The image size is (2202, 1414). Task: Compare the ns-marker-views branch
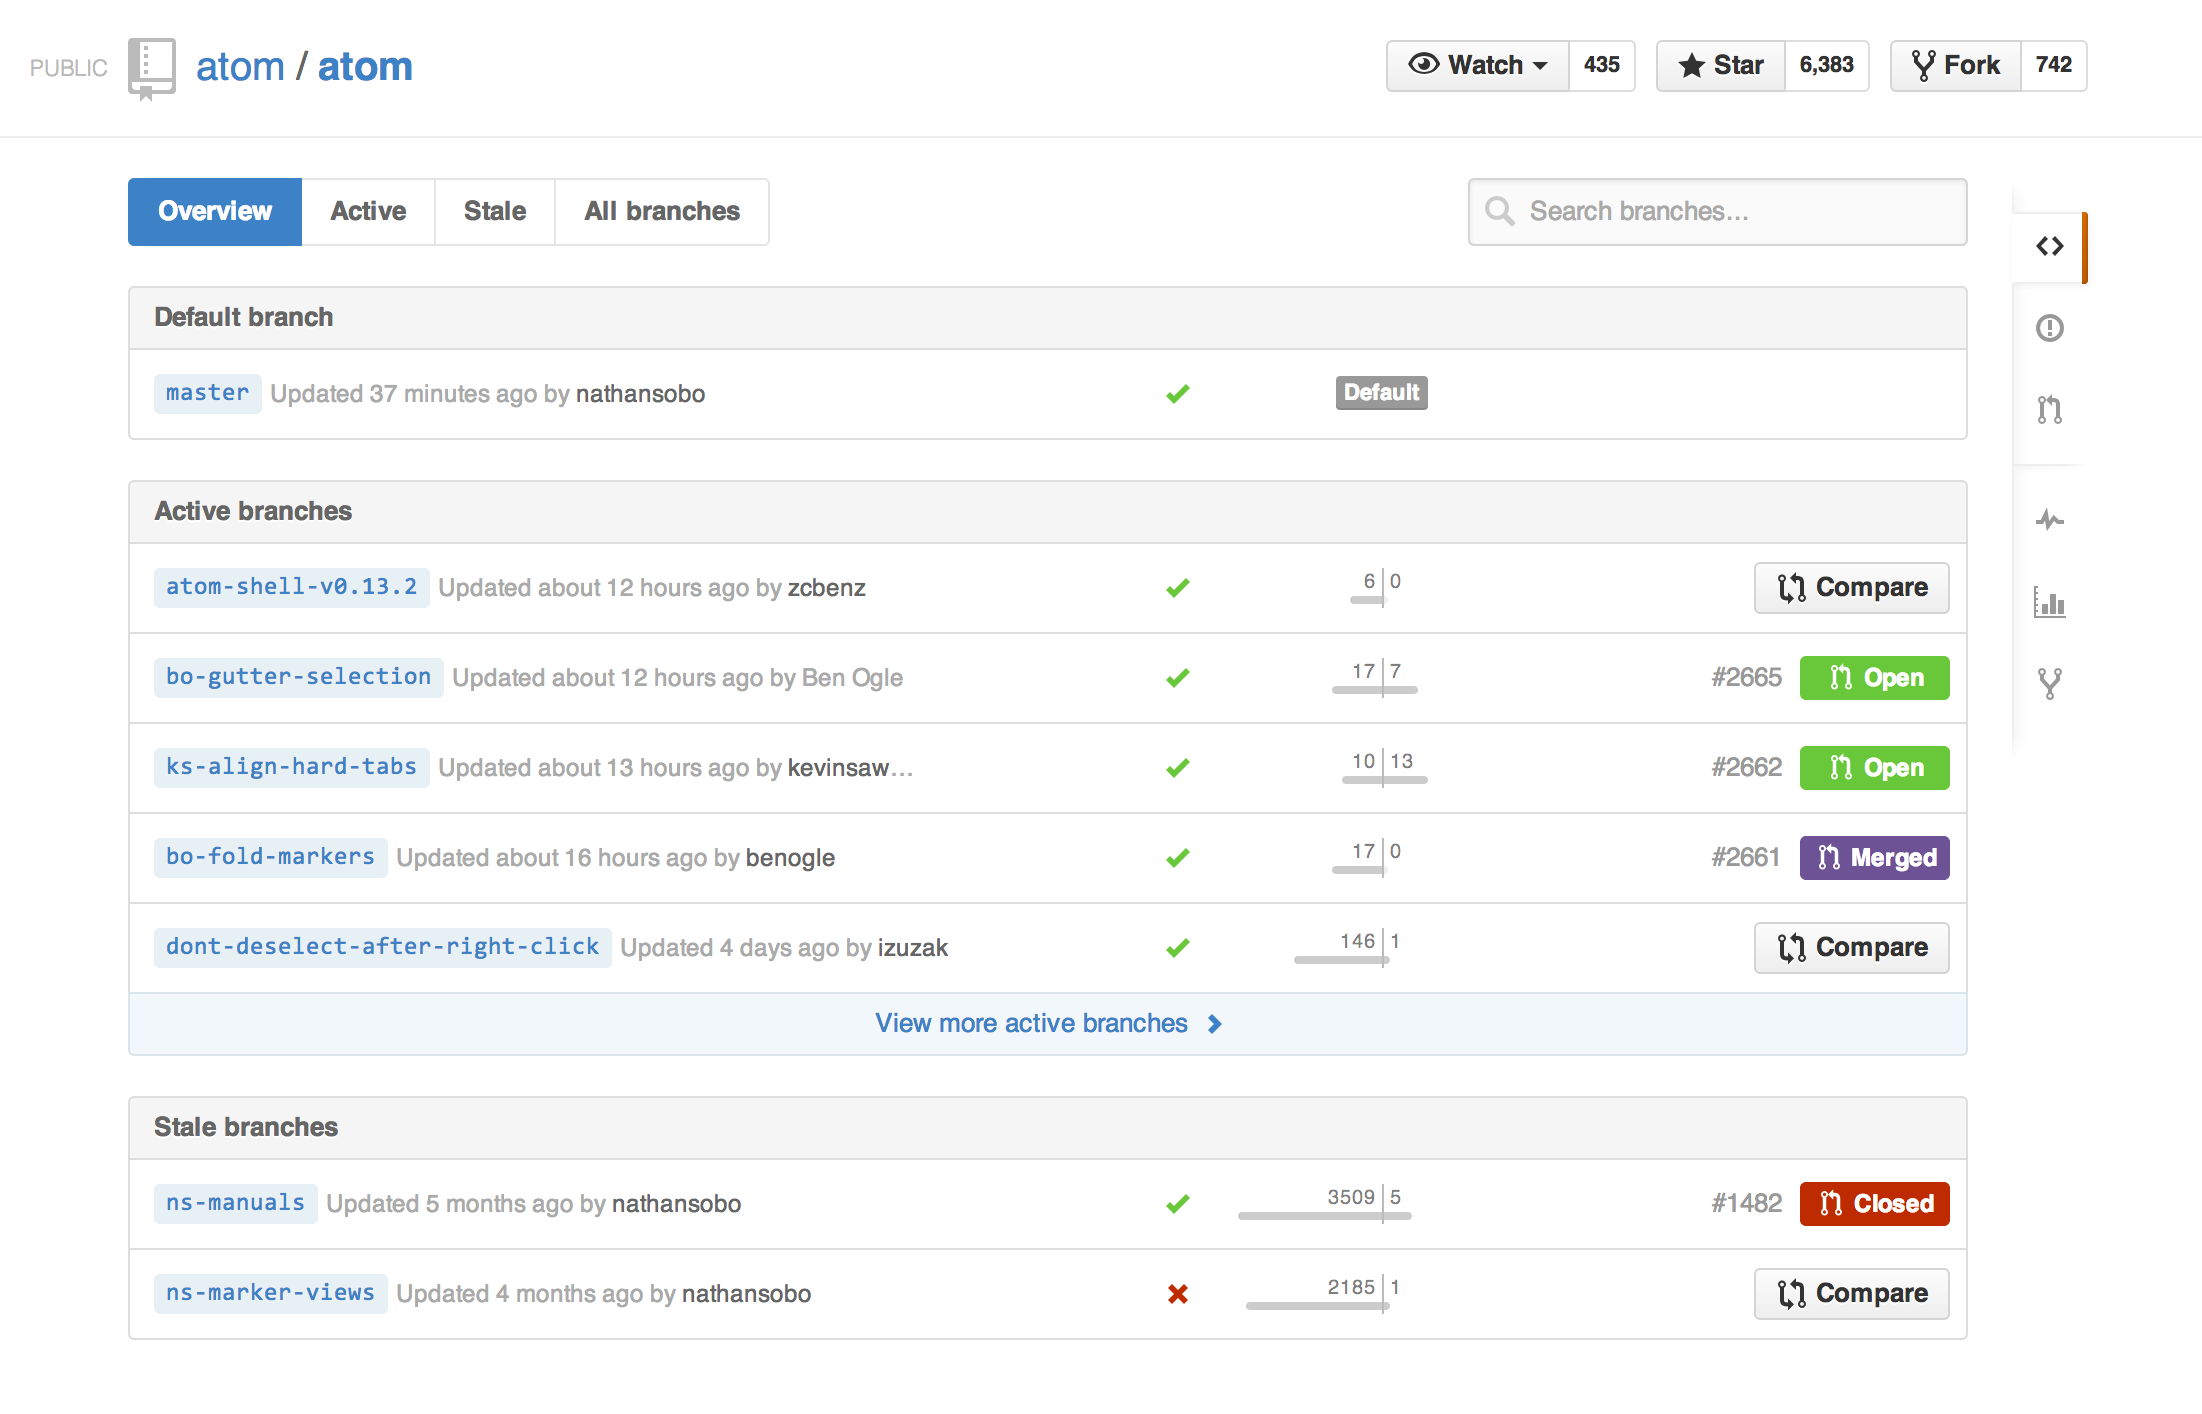pyautogui.click(x=1852, y=1294)
